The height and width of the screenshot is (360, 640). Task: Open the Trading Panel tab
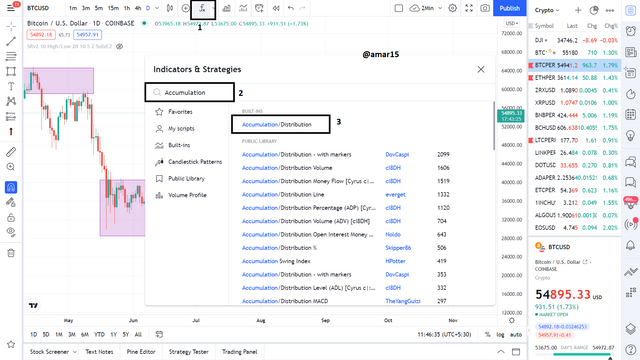click(x=240, y=352)
